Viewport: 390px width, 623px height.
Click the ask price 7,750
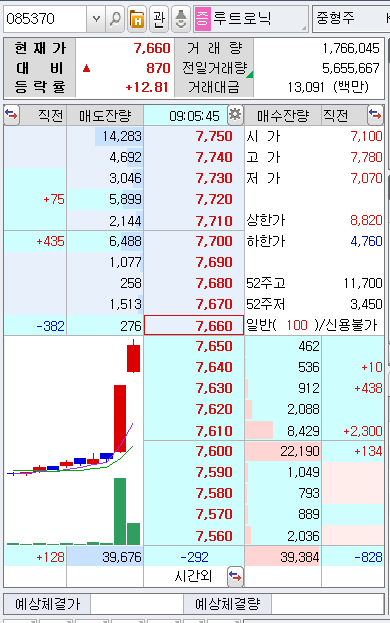pos(214,136)
